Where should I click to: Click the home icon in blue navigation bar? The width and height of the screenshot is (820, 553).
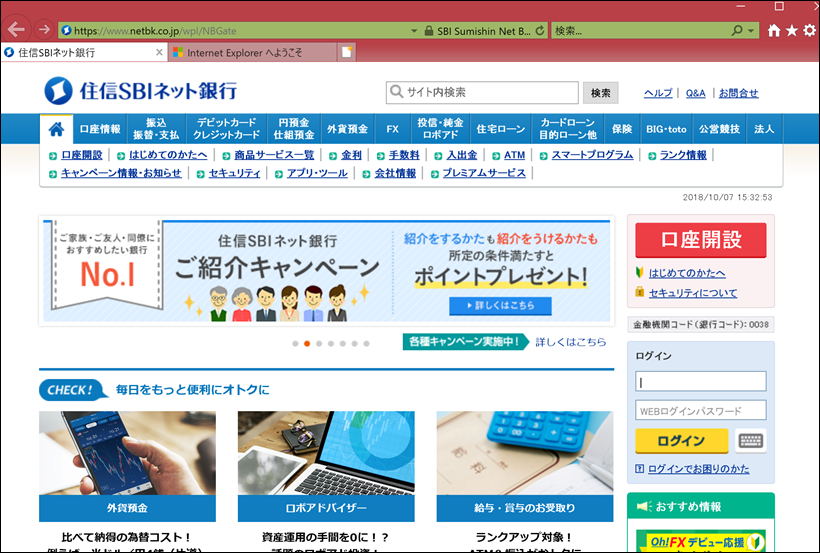[x=56, y=129]
